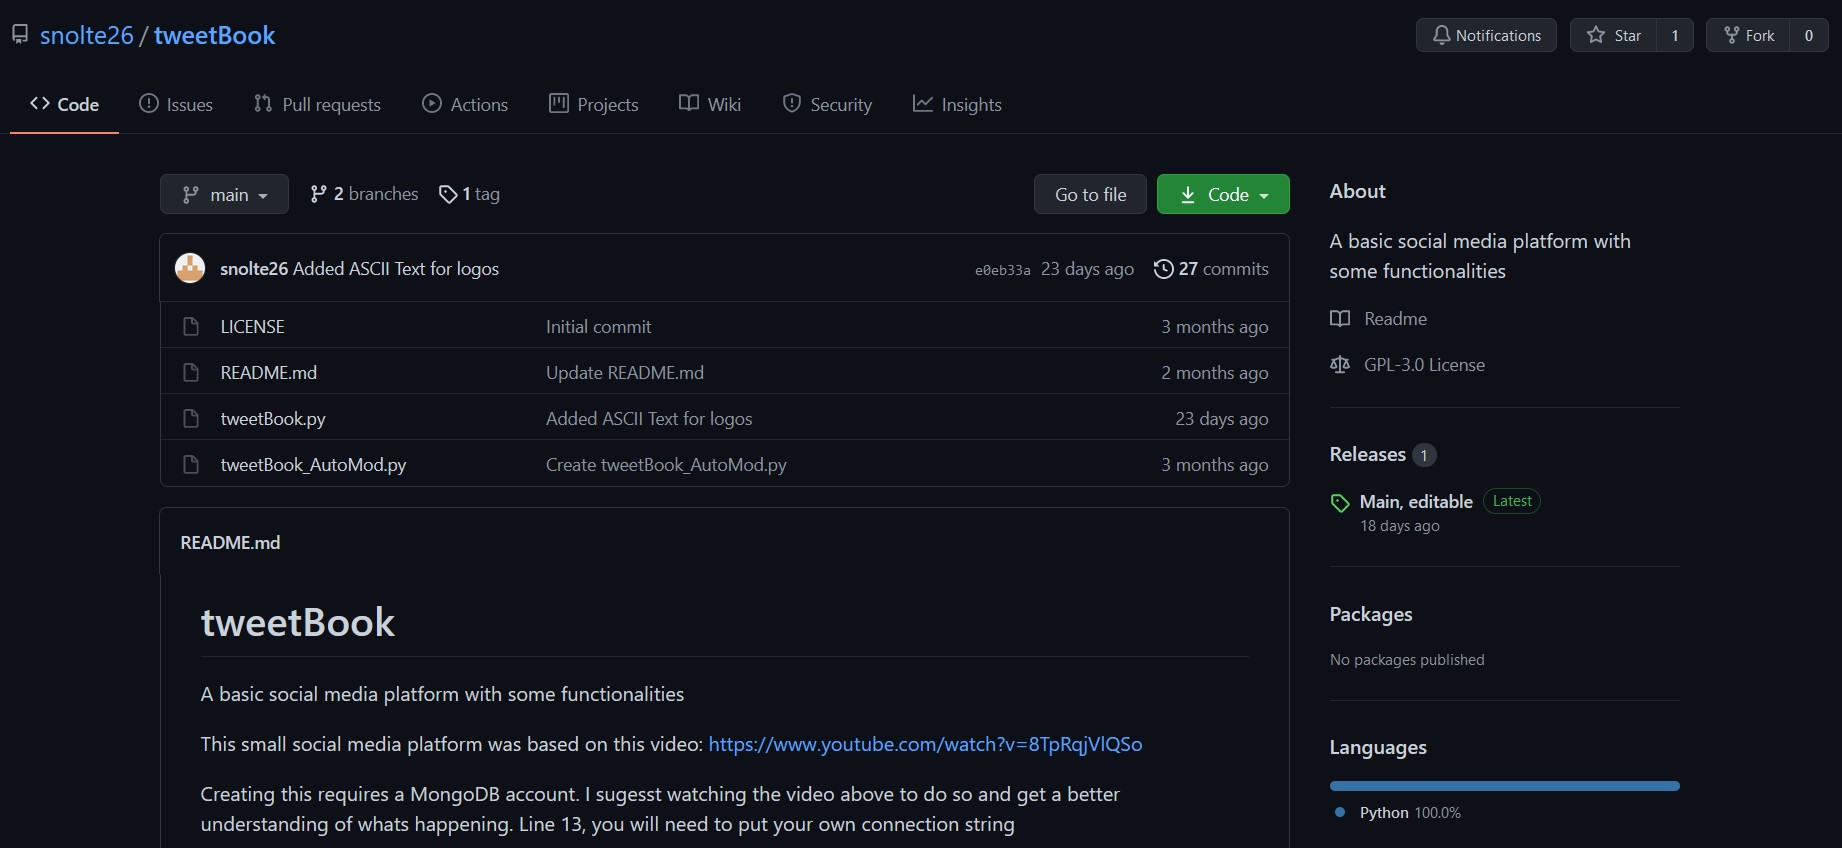The image size is (1842, 848).
Task: Open the Actions tab
Action: [465, 104]
